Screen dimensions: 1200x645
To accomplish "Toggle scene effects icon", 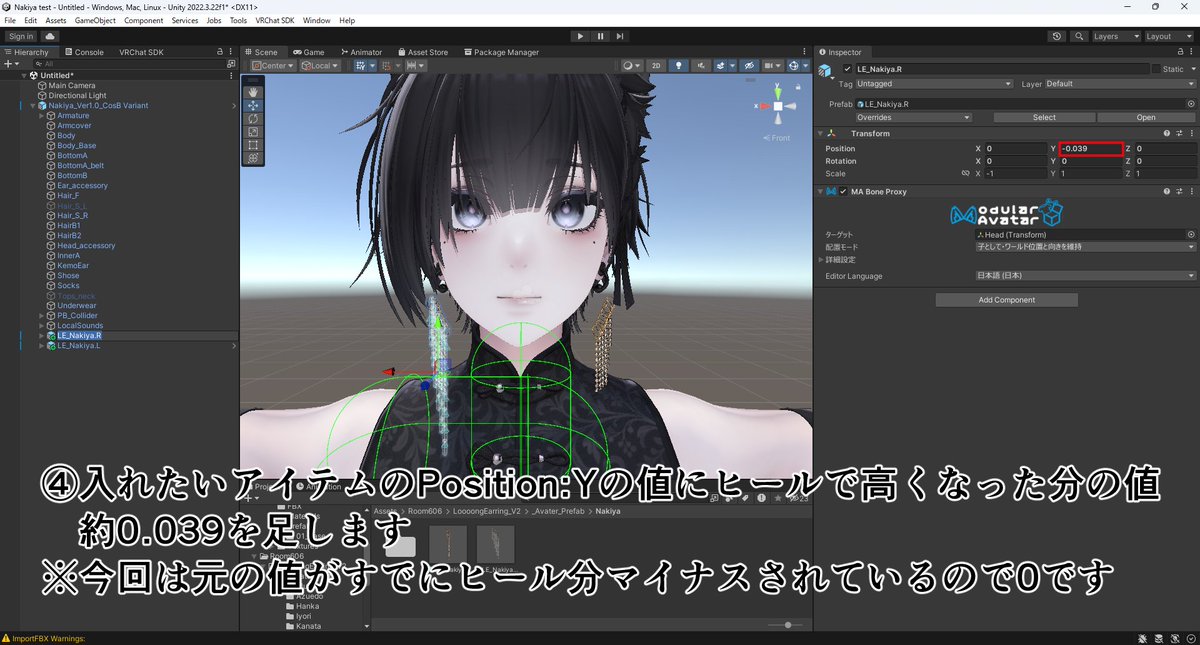I will pyautogui.click(x=722, y=65).
